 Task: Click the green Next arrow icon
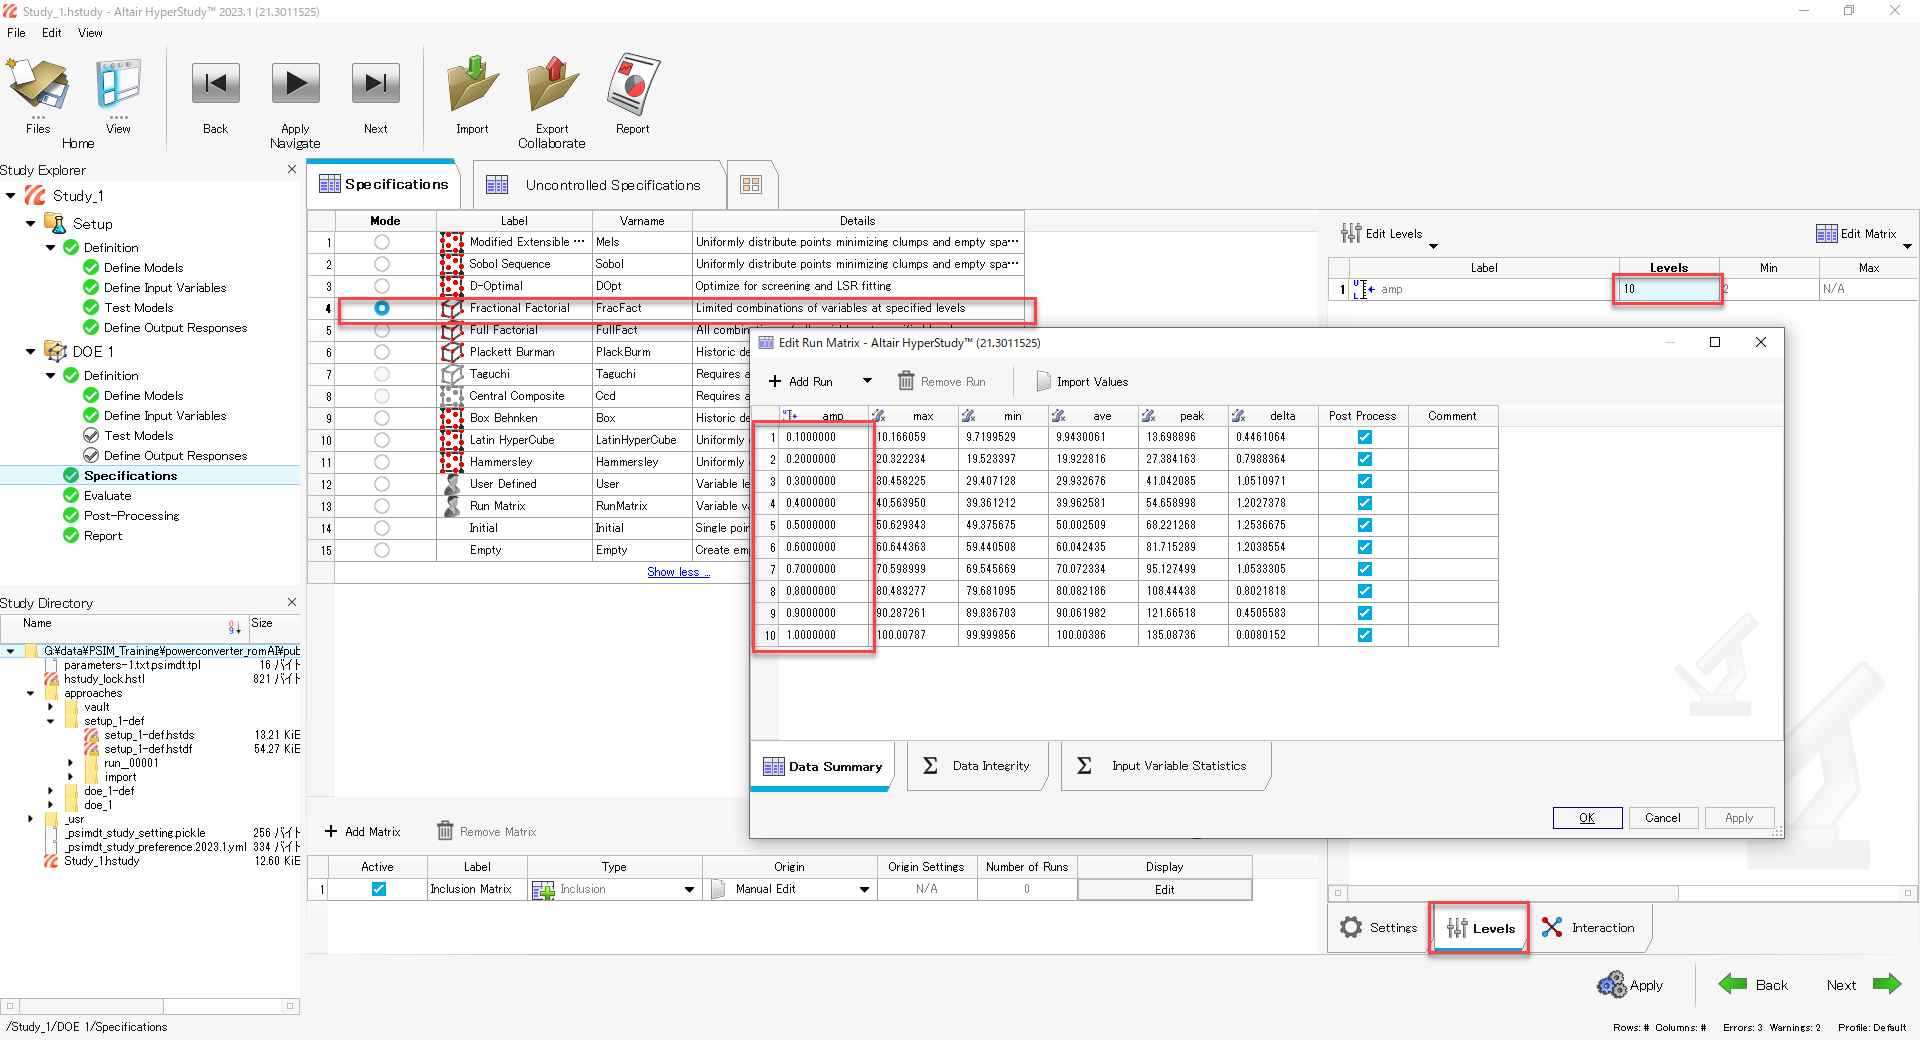(x=1887, y=984)
